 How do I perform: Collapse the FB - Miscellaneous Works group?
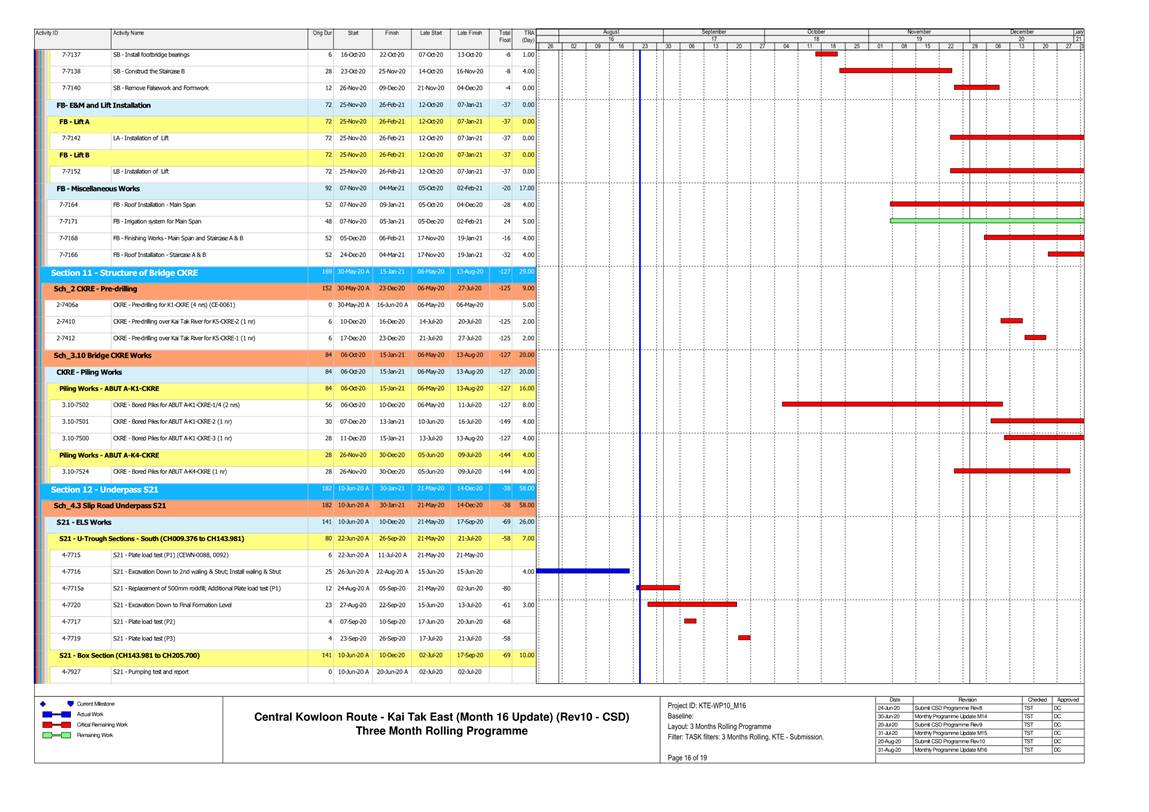tap(98, 188)
